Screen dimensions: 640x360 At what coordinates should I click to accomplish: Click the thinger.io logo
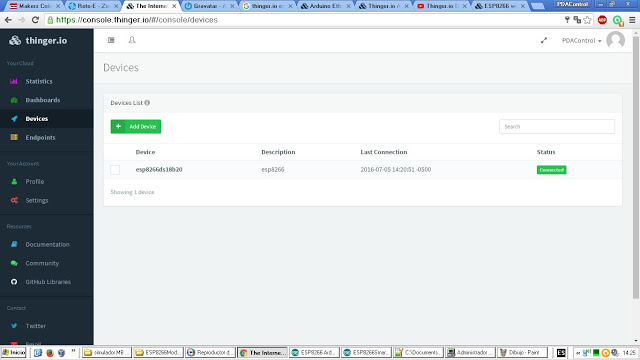(x=38, y=40)
